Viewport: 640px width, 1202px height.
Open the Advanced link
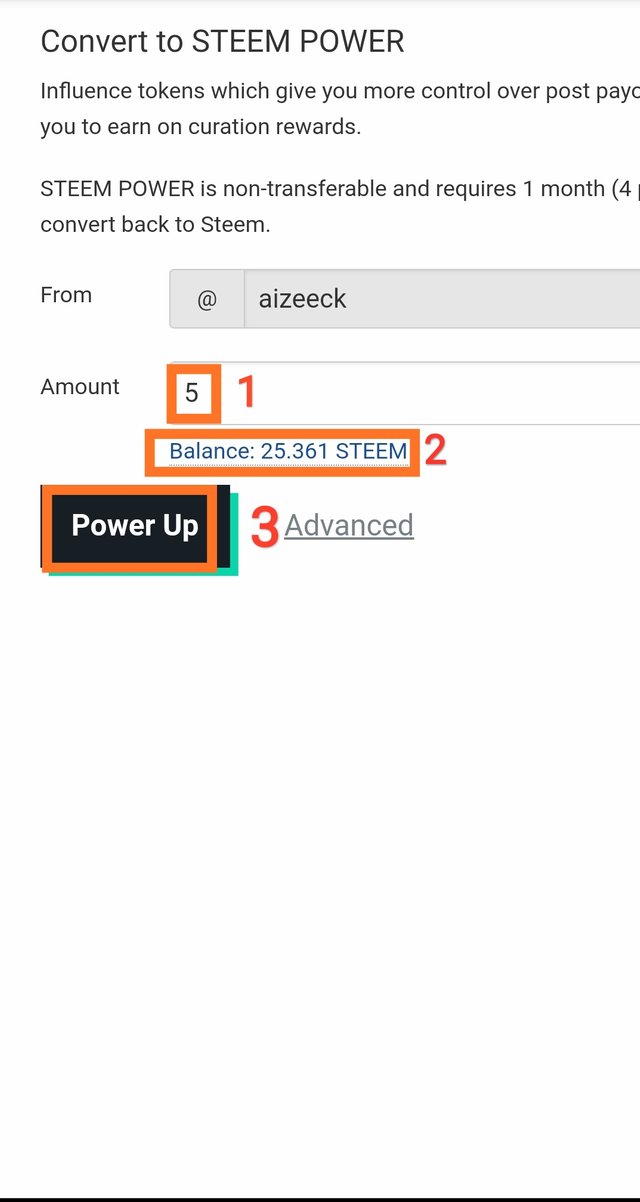(x=349, y=525)
